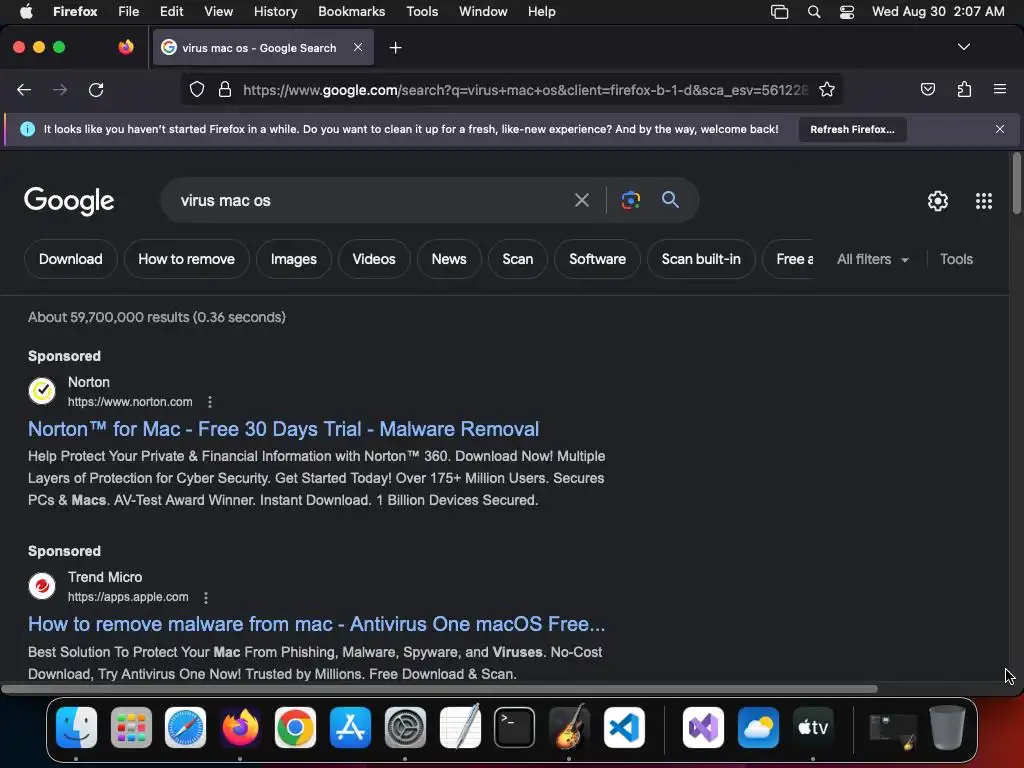The height and width of the screenshot is (768, 1024).
Task: Close the virus mac os tab
Action: coord(358,47)
